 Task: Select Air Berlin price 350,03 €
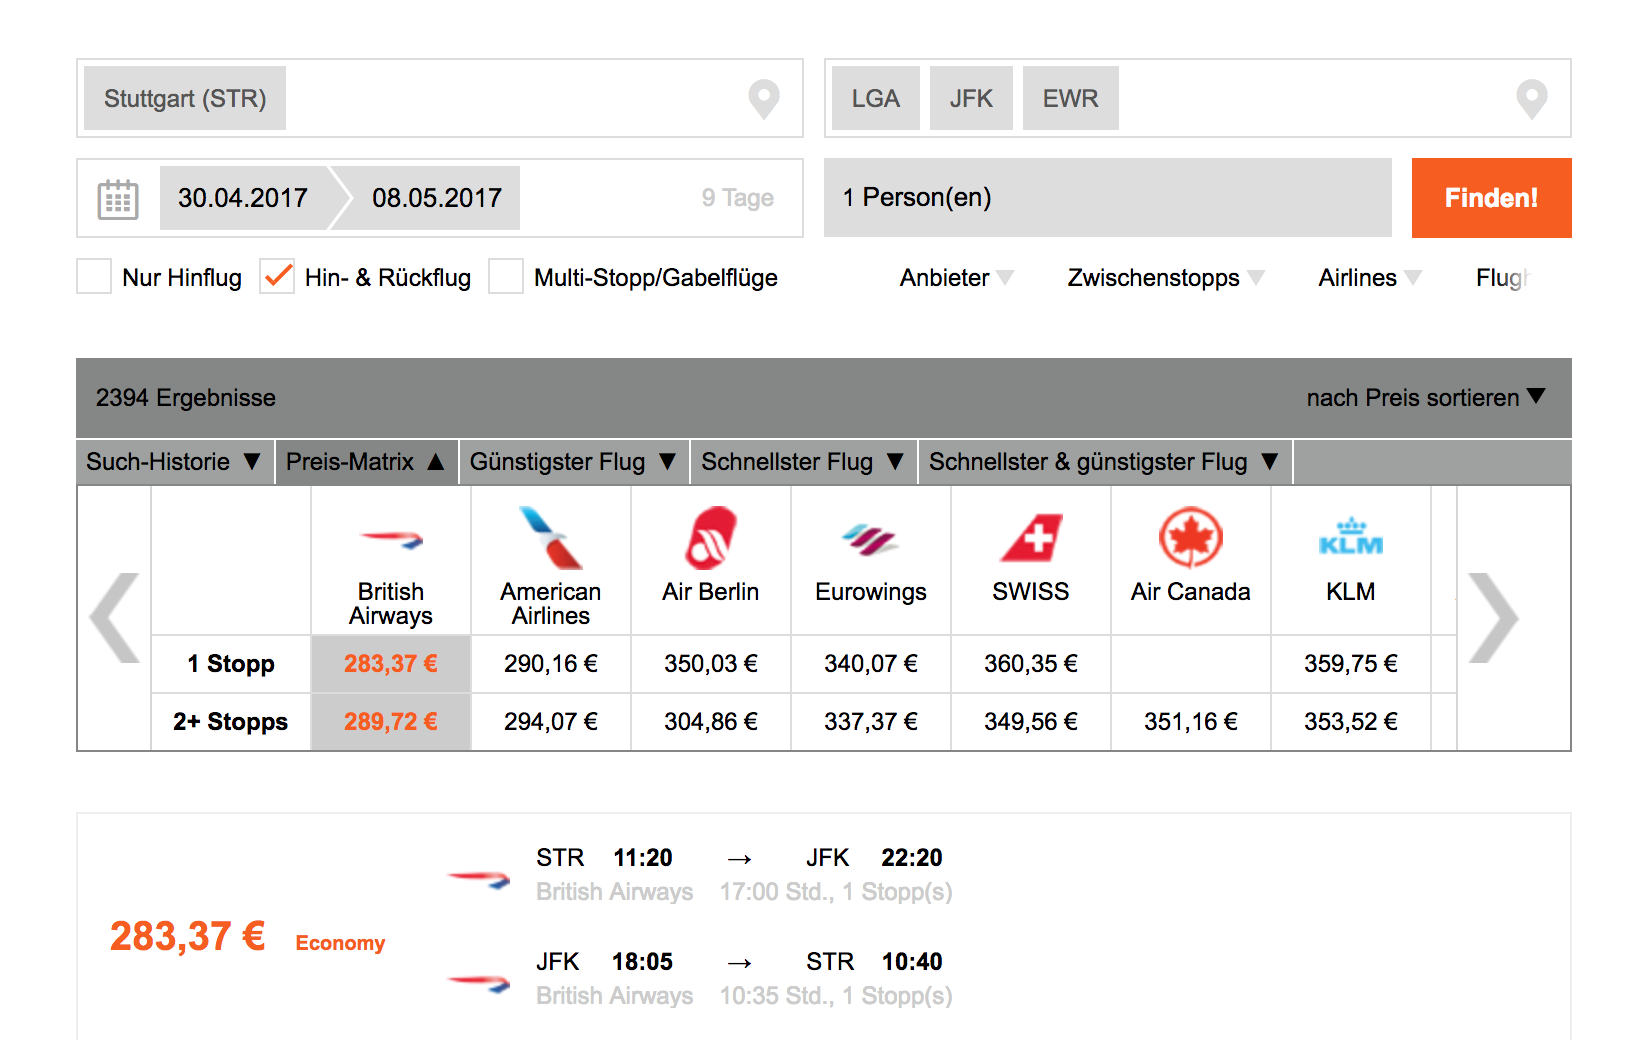711,664
